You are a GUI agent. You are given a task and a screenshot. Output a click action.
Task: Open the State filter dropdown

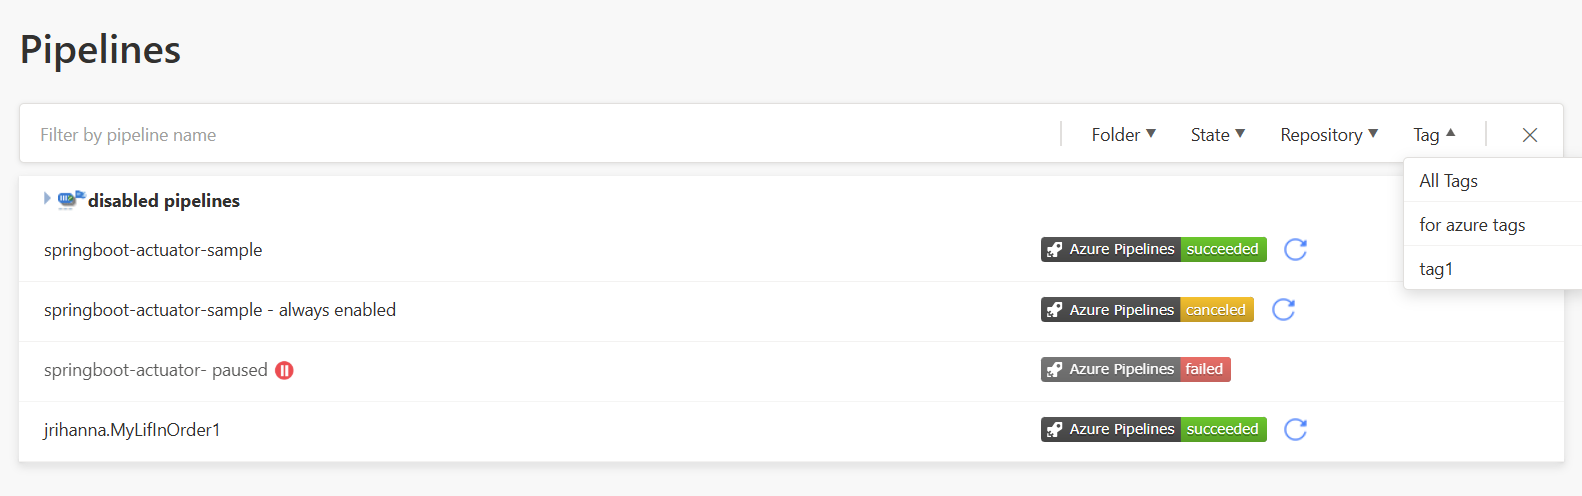1217,135
